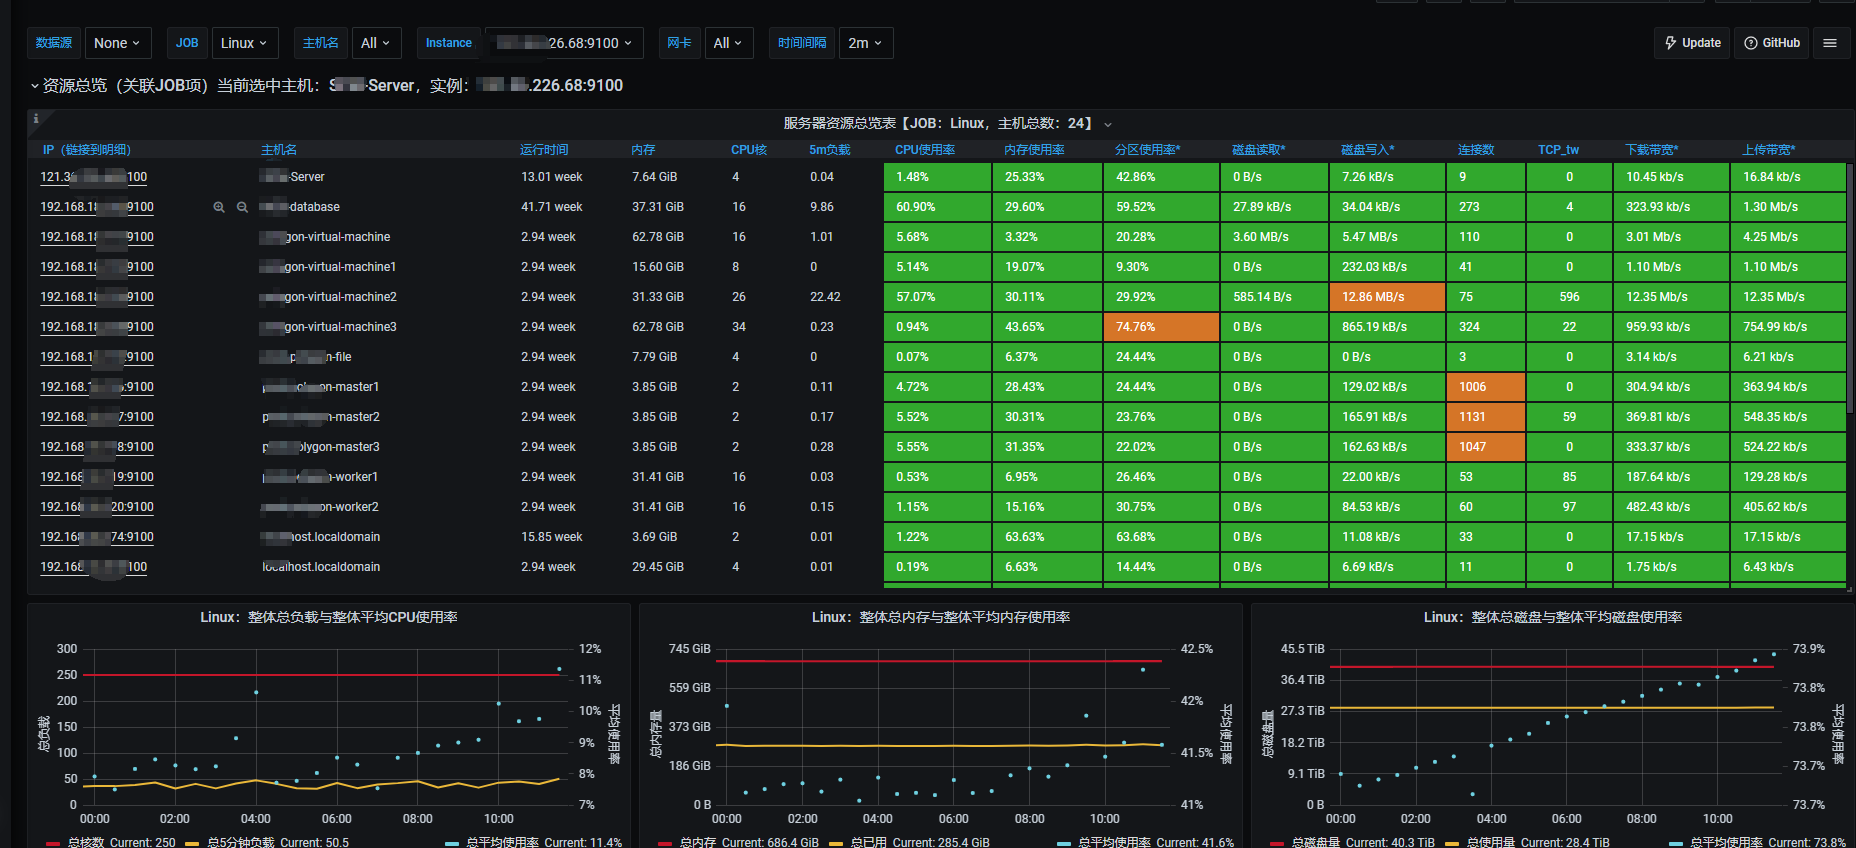Image resolution: width=1856 pixels, height=848 pixels.
Task: Click the red 总核数 legend color swatch
Action: point(53,843)
